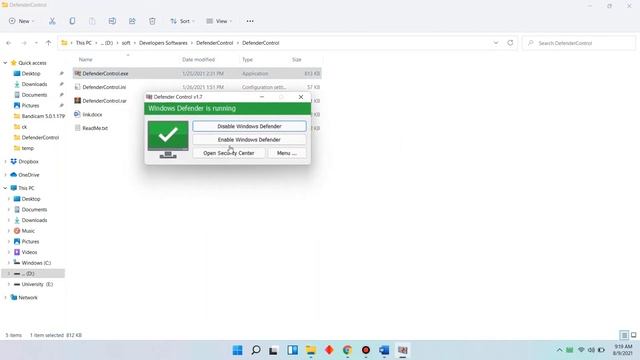Click 'Developers Softwares' breadcrumb

point(163,43)
